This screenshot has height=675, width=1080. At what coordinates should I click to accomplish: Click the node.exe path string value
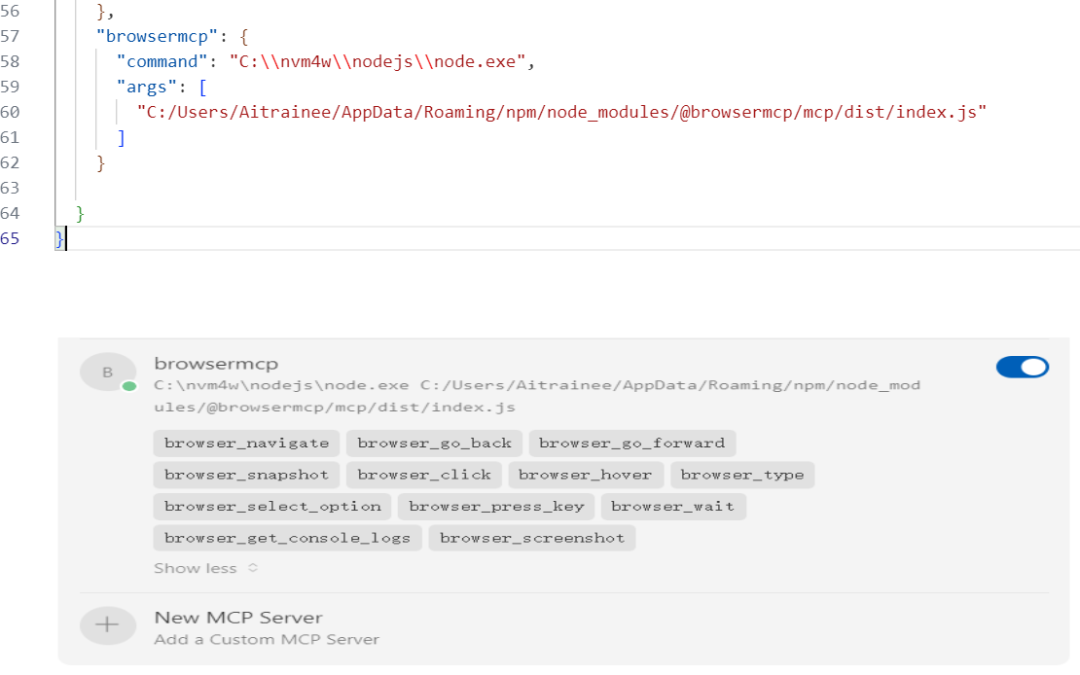tap(377, 61)
